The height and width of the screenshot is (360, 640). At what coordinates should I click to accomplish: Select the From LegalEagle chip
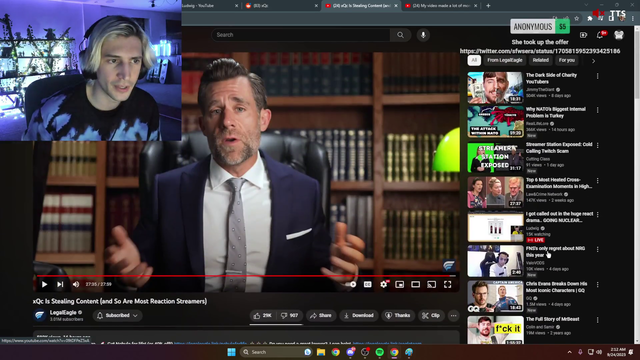(504, 60)
